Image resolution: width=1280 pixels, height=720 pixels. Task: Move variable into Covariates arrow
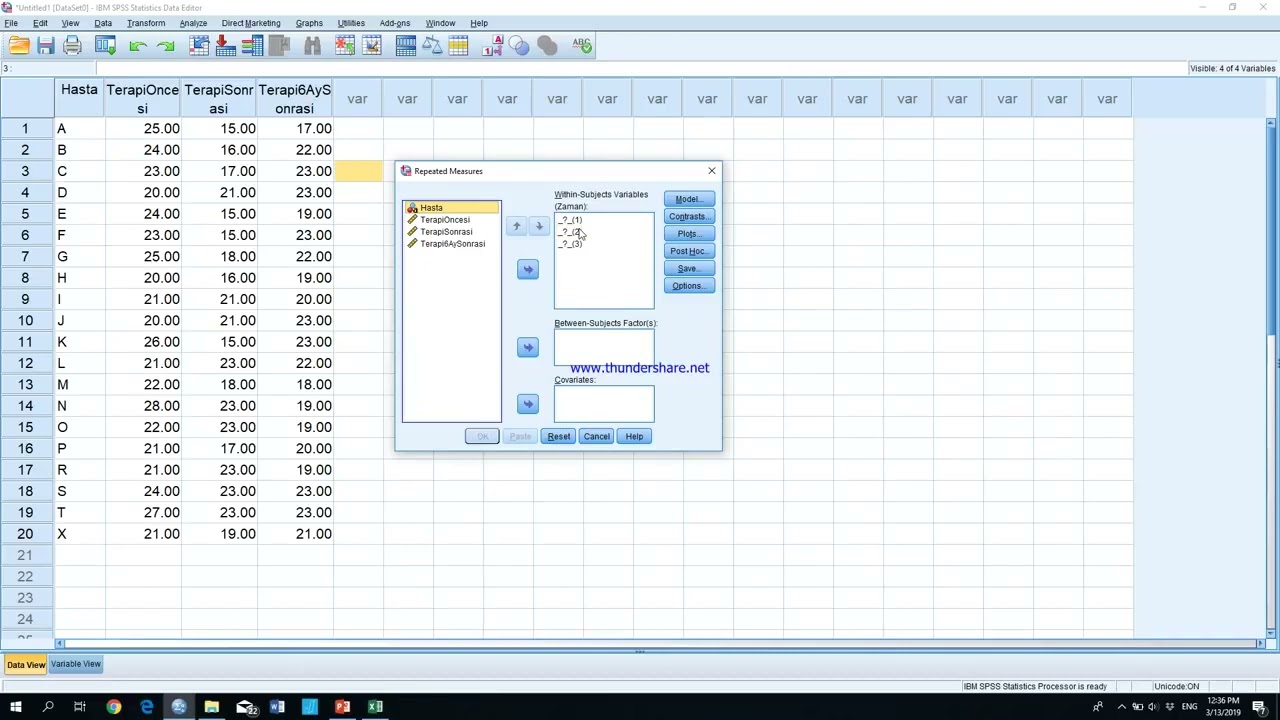pos(528,404)
